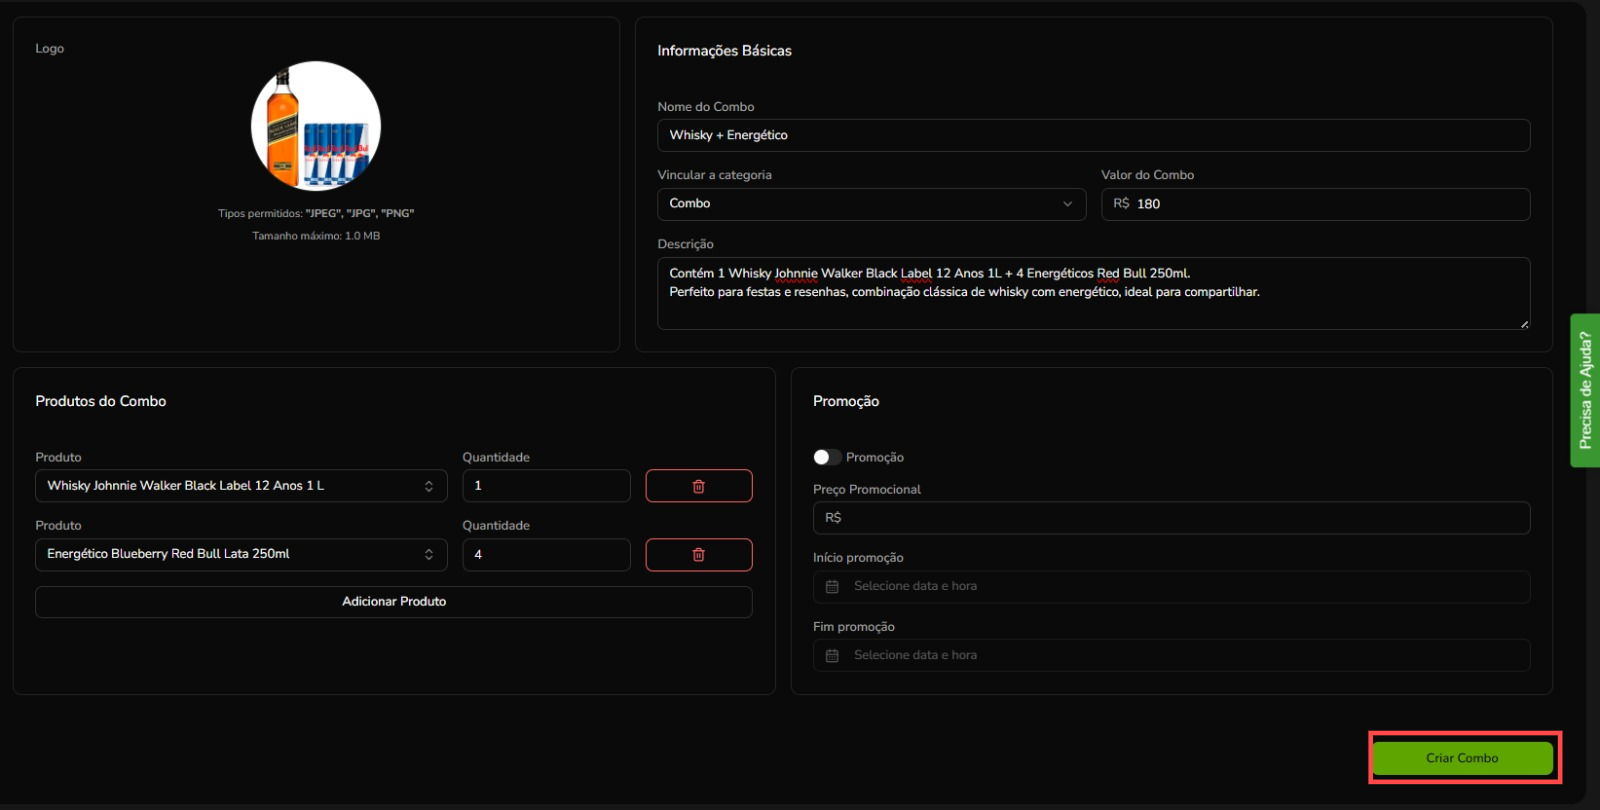Click the Tipos permitidos file types text

click(x=316, y=213)
